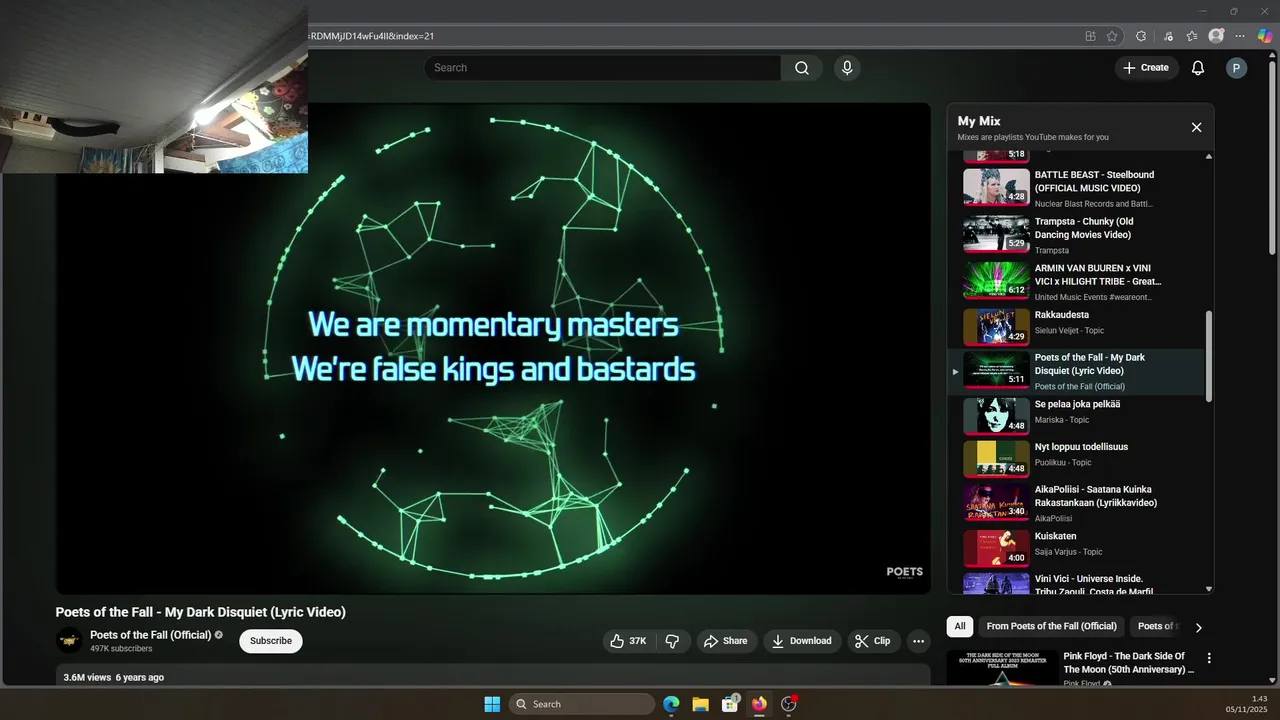Open Nyt loppuu todellisuus thumbnail
This screenshot has height=720, width=1280.
click(x=996, y=459)
